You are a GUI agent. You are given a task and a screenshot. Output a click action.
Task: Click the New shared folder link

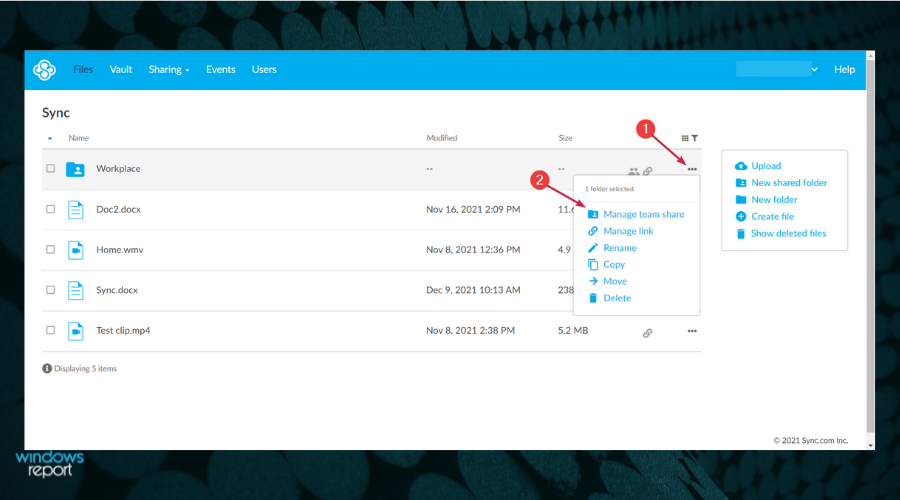point(789,183)
